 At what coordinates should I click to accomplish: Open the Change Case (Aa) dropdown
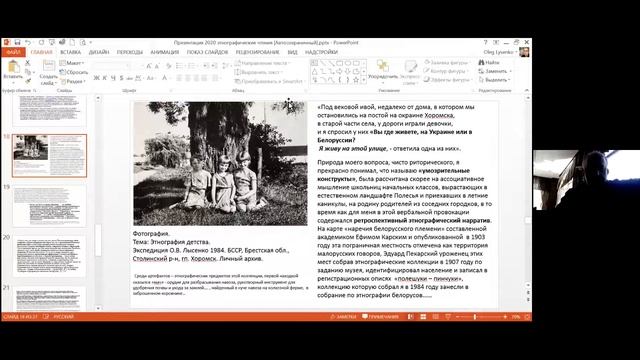click(151, 78)
